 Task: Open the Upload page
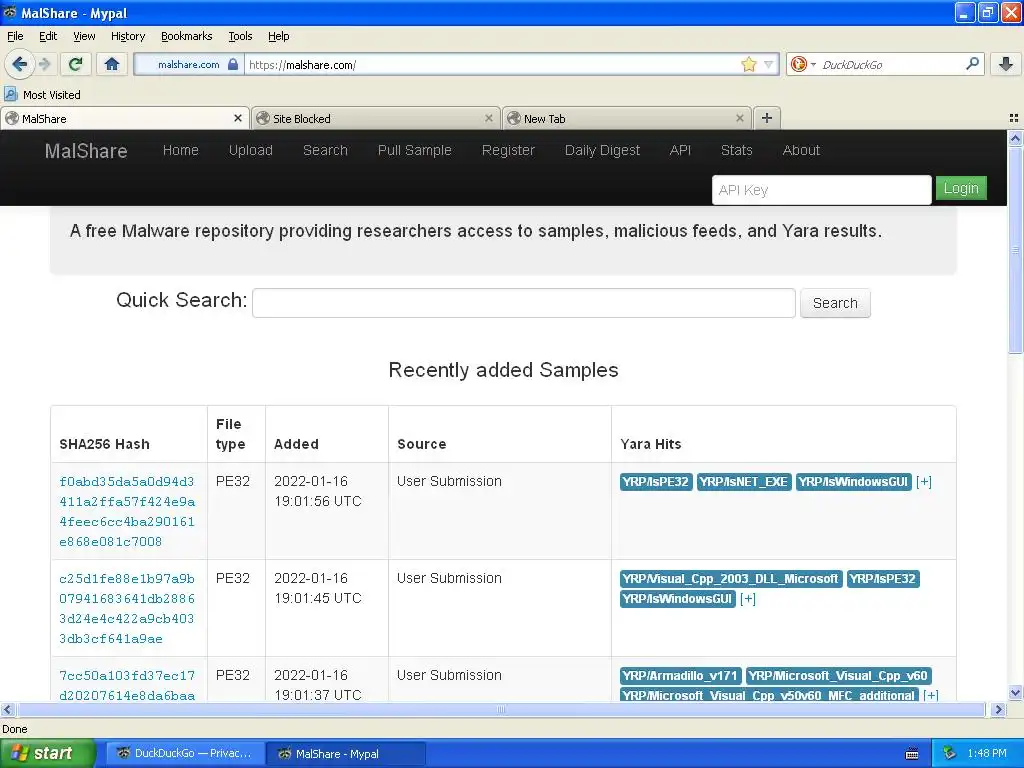click(250, 150)
